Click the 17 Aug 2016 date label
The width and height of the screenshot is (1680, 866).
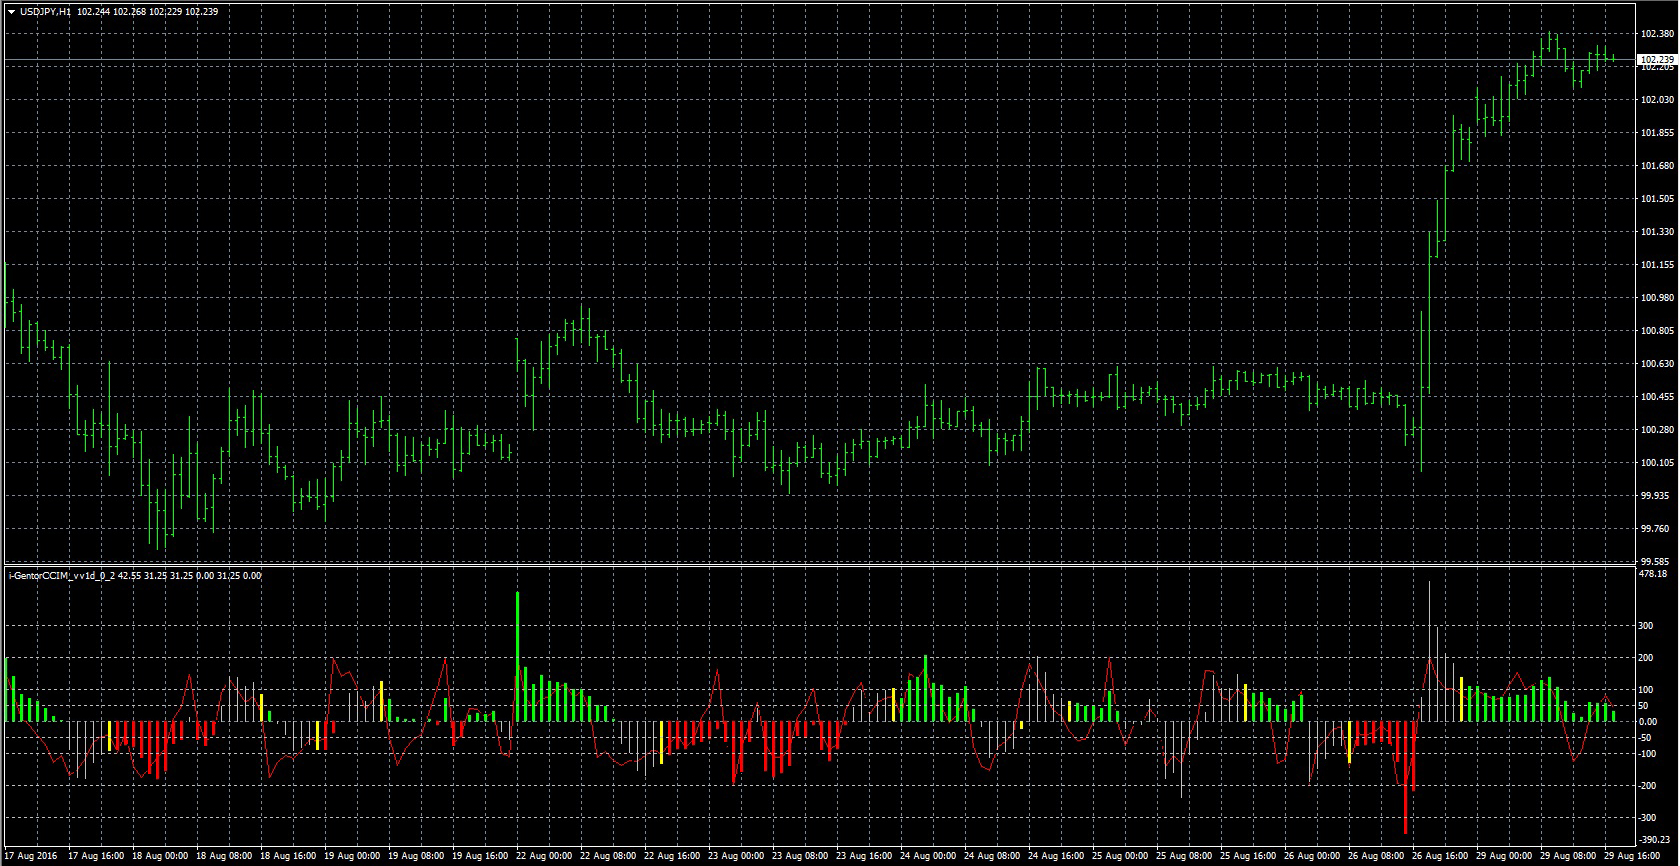(34, 857)
